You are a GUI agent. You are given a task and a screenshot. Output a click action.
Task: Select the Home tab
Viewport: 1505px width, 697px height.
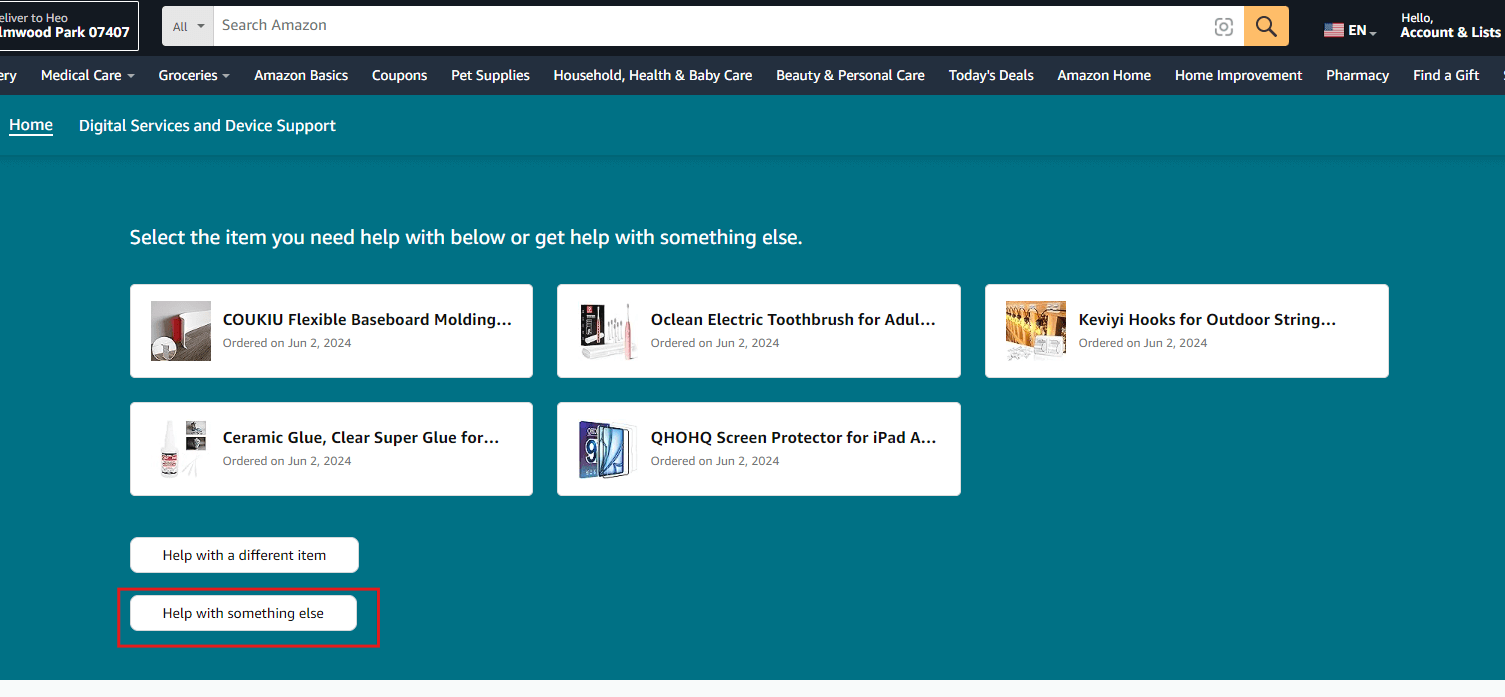click(x=31, y=126)
